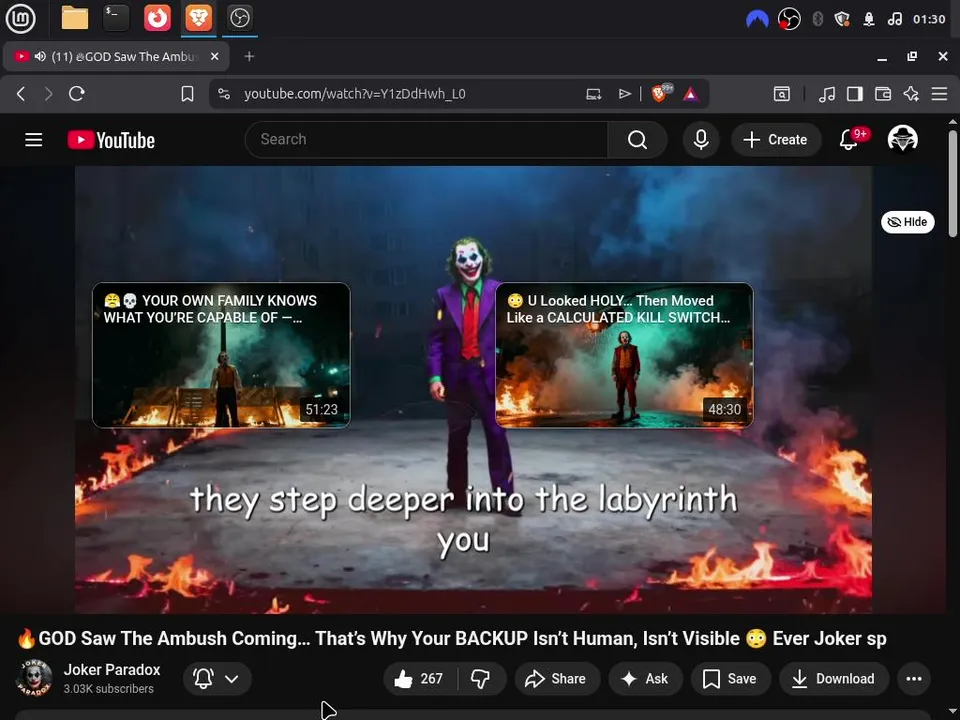Open the Joker Paradox channel name

(x=112, y=670)
